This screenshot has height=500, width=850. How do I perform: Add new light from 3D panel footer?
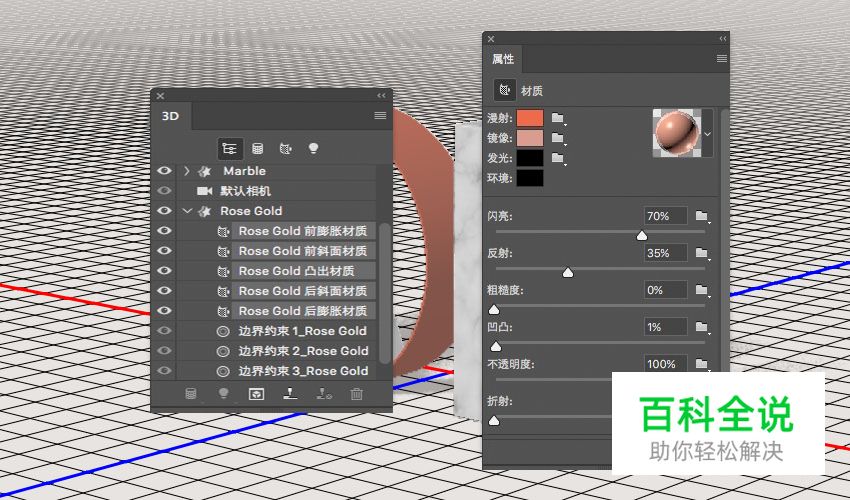223,394
